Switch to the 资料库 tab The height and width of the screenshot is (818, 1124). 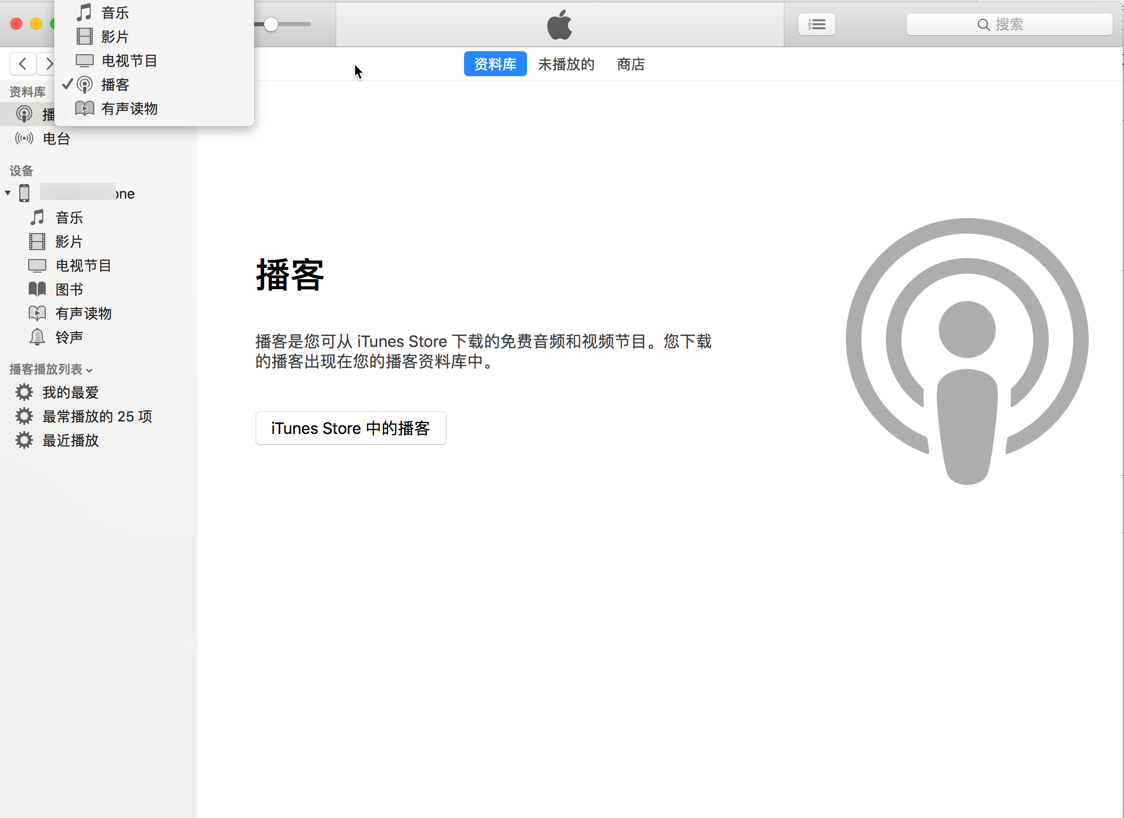pos(495,64)
